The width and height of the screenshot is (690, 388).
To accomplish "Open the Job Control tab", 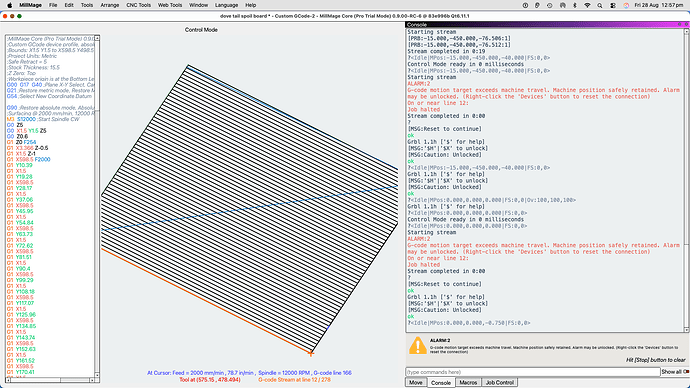I will click(499, 383).
